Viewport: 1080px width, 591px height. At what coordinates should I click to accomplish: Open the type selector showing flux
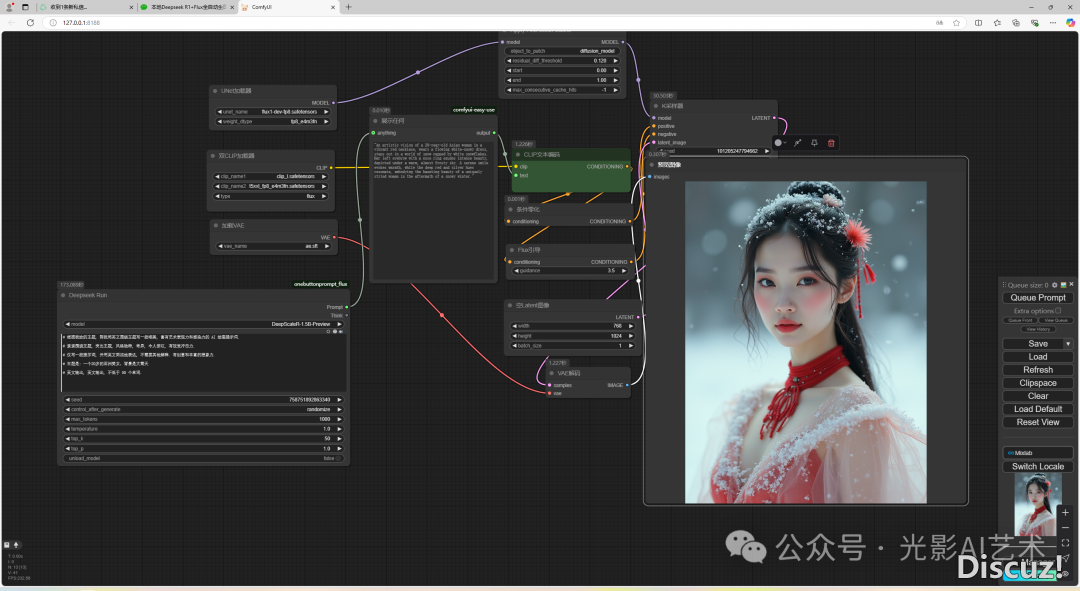pyautogui.click(x=271, y=196)
